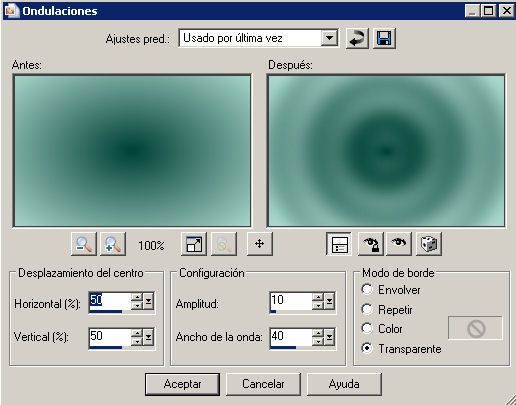The width and height of the screenshot is (516, 405).
Task: Zoom in the preview with plus magnifier
Action: pos(113,244)
